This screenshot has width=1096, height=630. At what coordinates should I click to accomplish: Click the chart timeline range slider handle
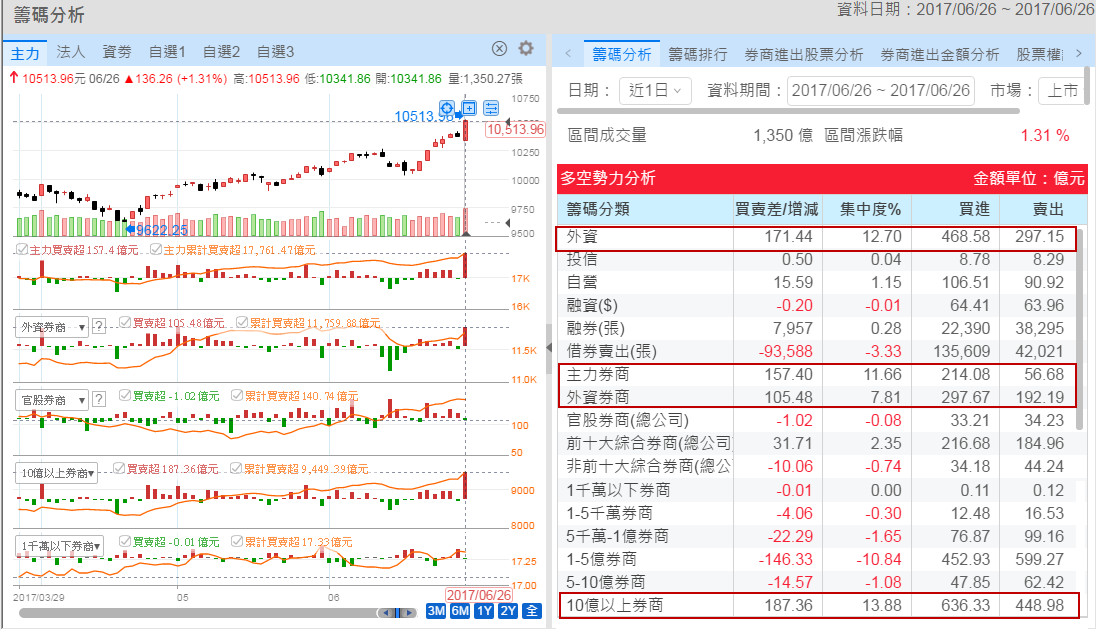pos(397,612)
